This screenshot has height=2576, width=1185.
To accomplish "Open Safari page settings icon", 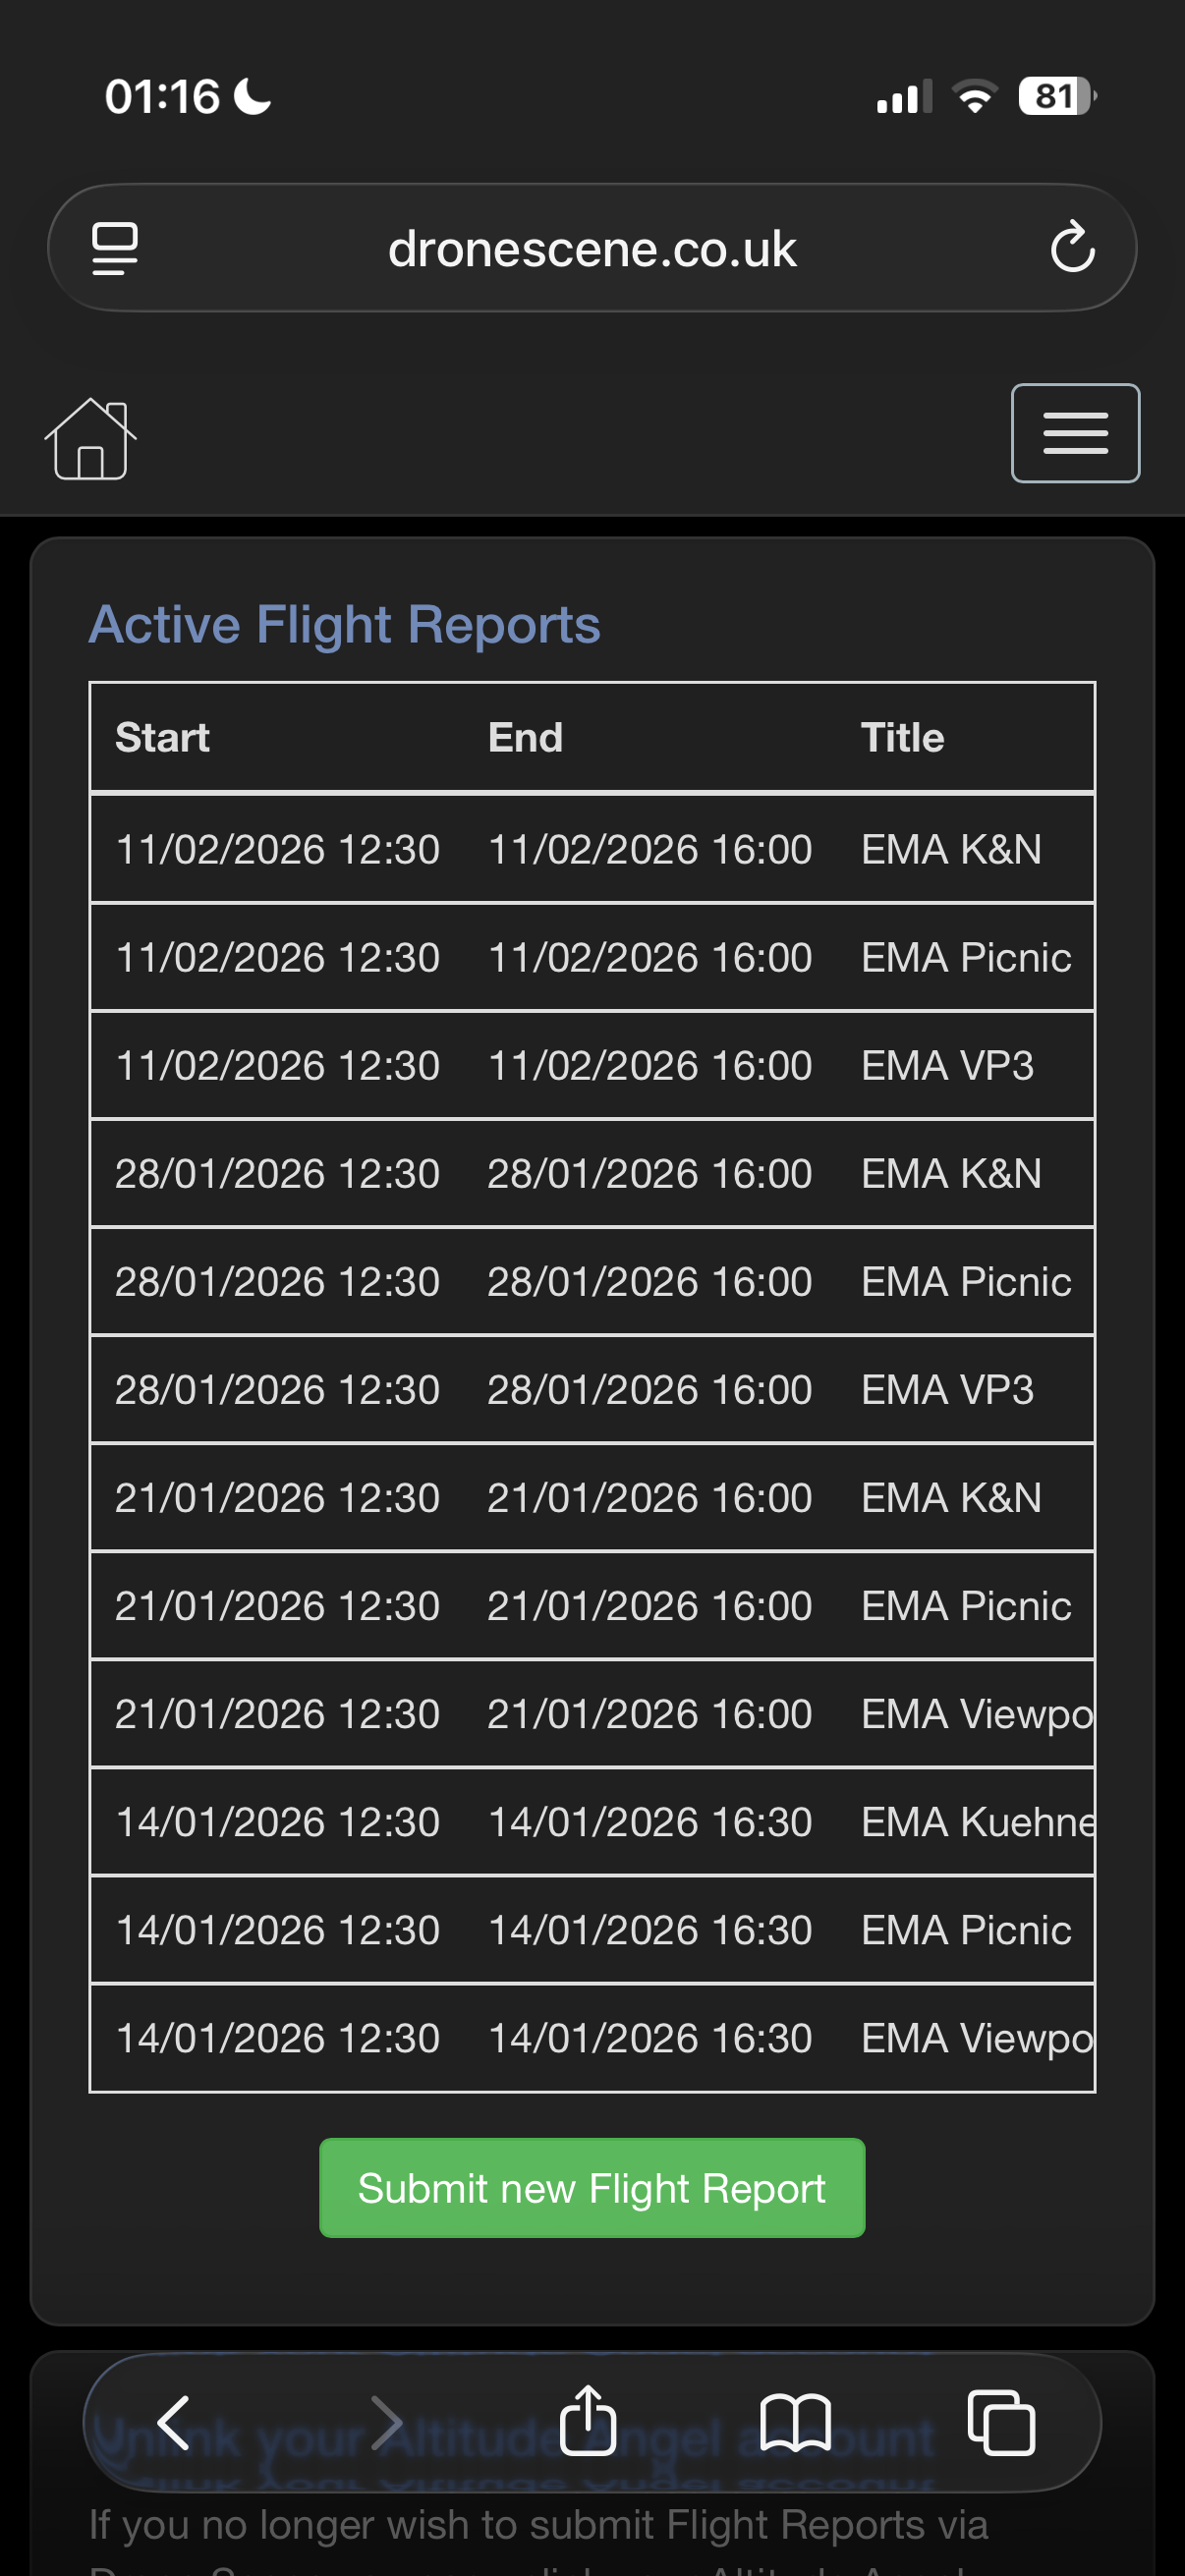I will coord(115,248).
